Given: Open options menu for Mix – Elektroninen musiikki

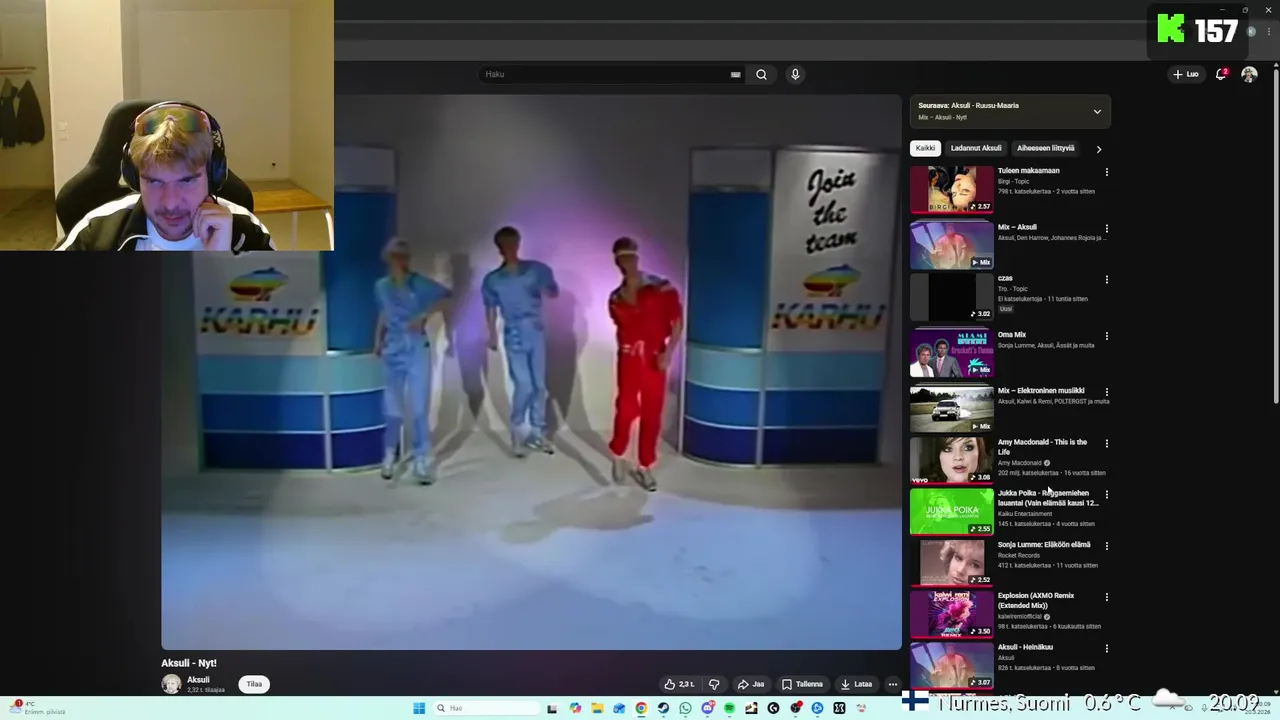Looking at the screenshot, I should 1106,392.
